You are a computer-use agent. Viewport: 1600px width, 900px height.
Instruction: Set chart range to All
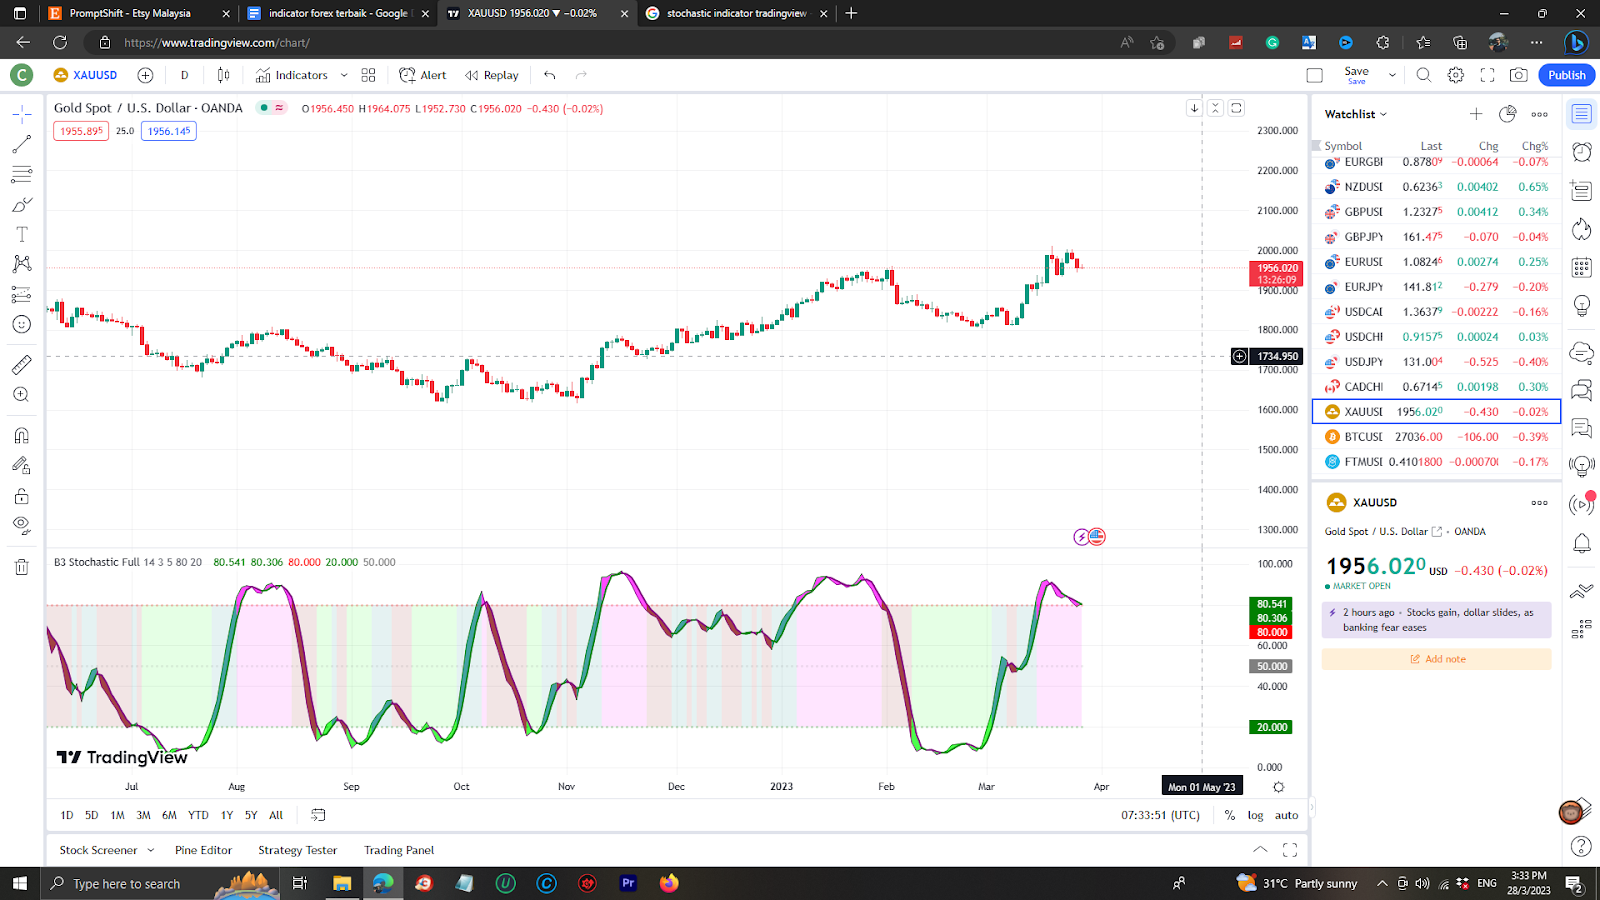click(276, 815)
